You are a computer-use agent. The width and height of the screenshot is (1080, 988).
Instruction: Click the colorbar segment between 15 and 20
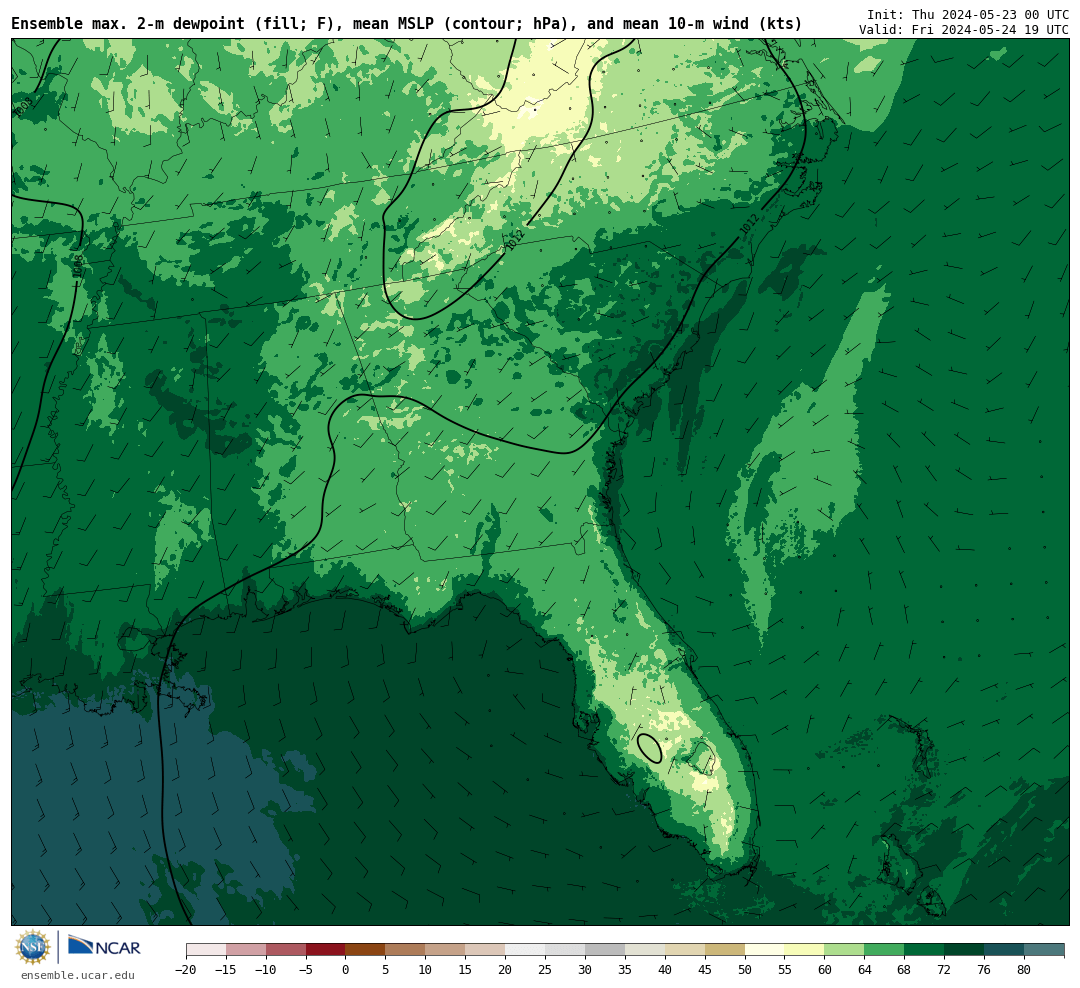coord(486,950)
